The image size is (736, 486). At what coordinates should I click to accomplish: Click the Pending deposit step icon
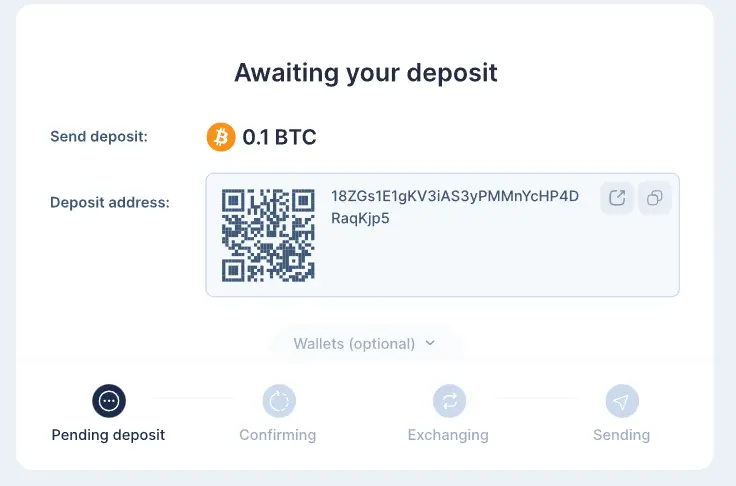pyautogui.click(x=109, y=401)
